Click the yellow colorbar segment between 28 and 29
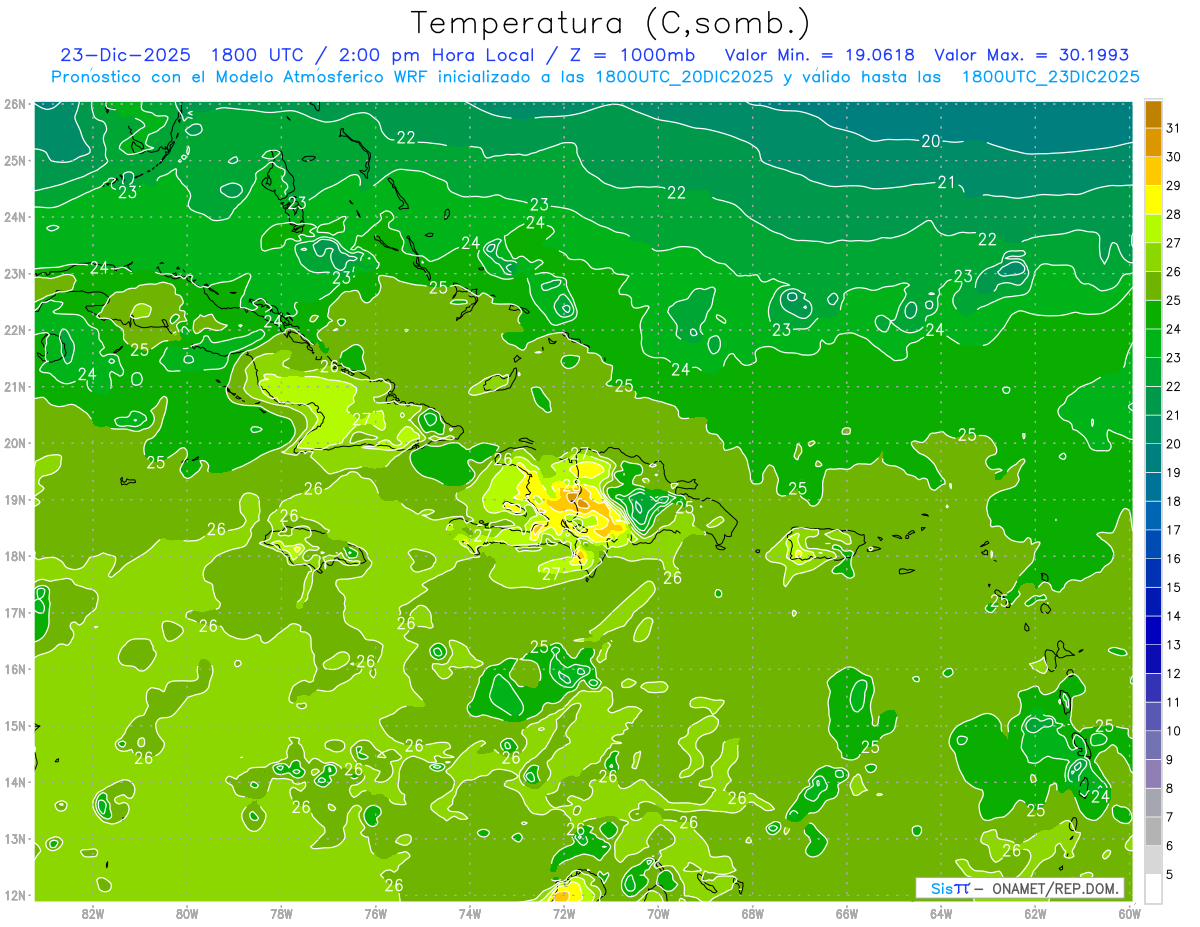 pyautogui.click(x=1153, y=200)
